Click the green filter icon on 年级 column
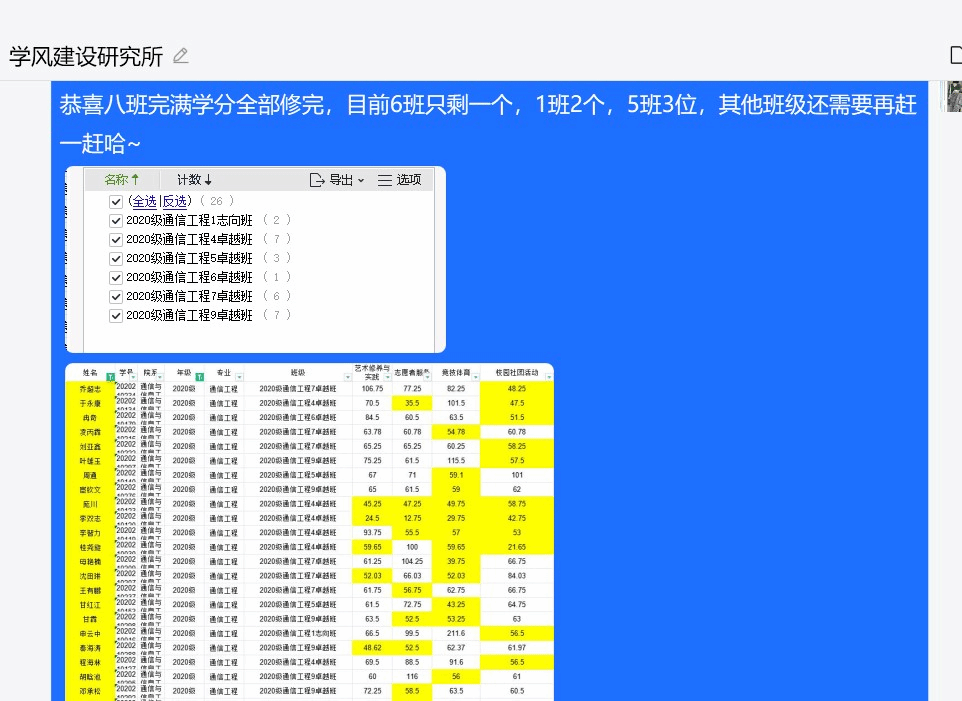 coord(199,377)
